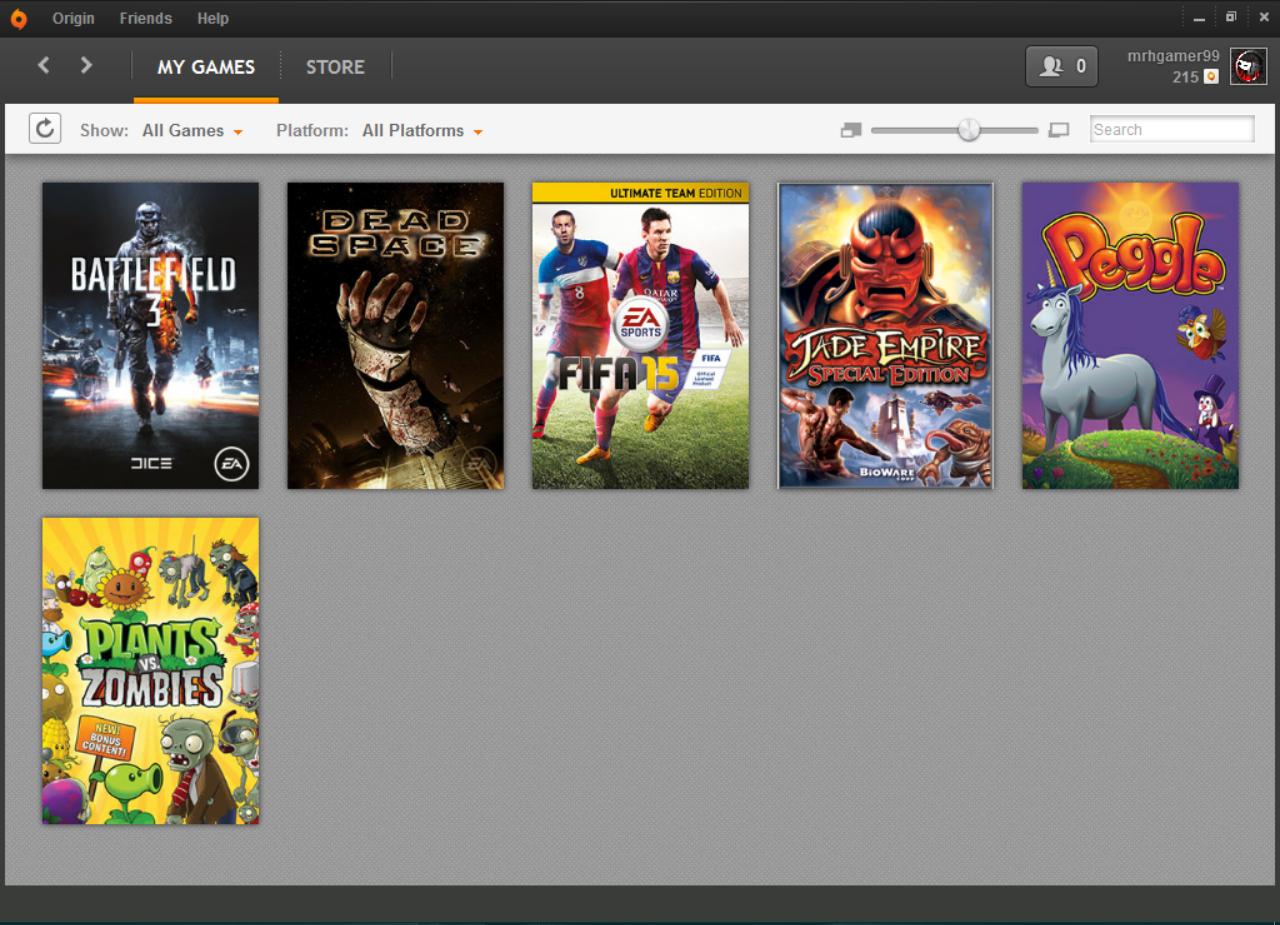Click the Origin points coin icon
The image size is (1280, 925).
tap(1211, 77)
